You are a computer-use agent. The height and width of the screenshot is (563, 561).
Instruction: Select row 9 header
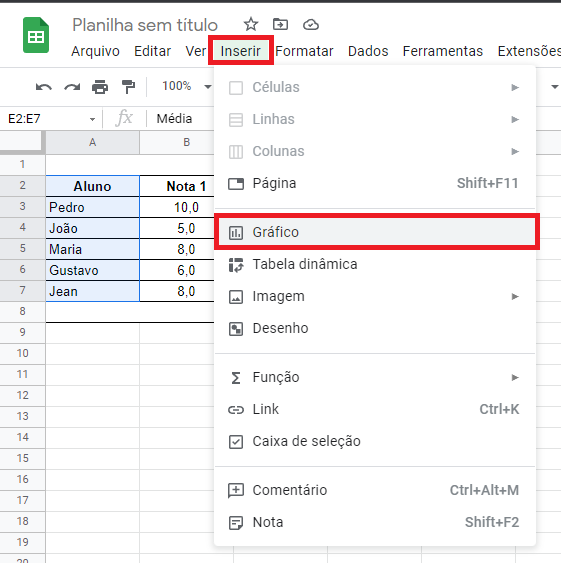pos(22,332)
